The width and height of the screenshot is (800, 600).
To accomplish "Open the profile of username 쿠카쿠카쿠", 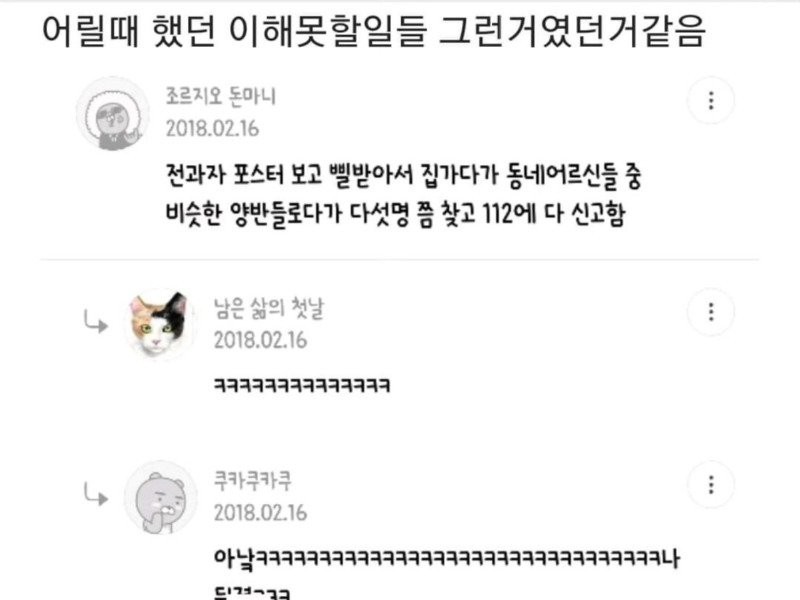I will tap(253, 481).
